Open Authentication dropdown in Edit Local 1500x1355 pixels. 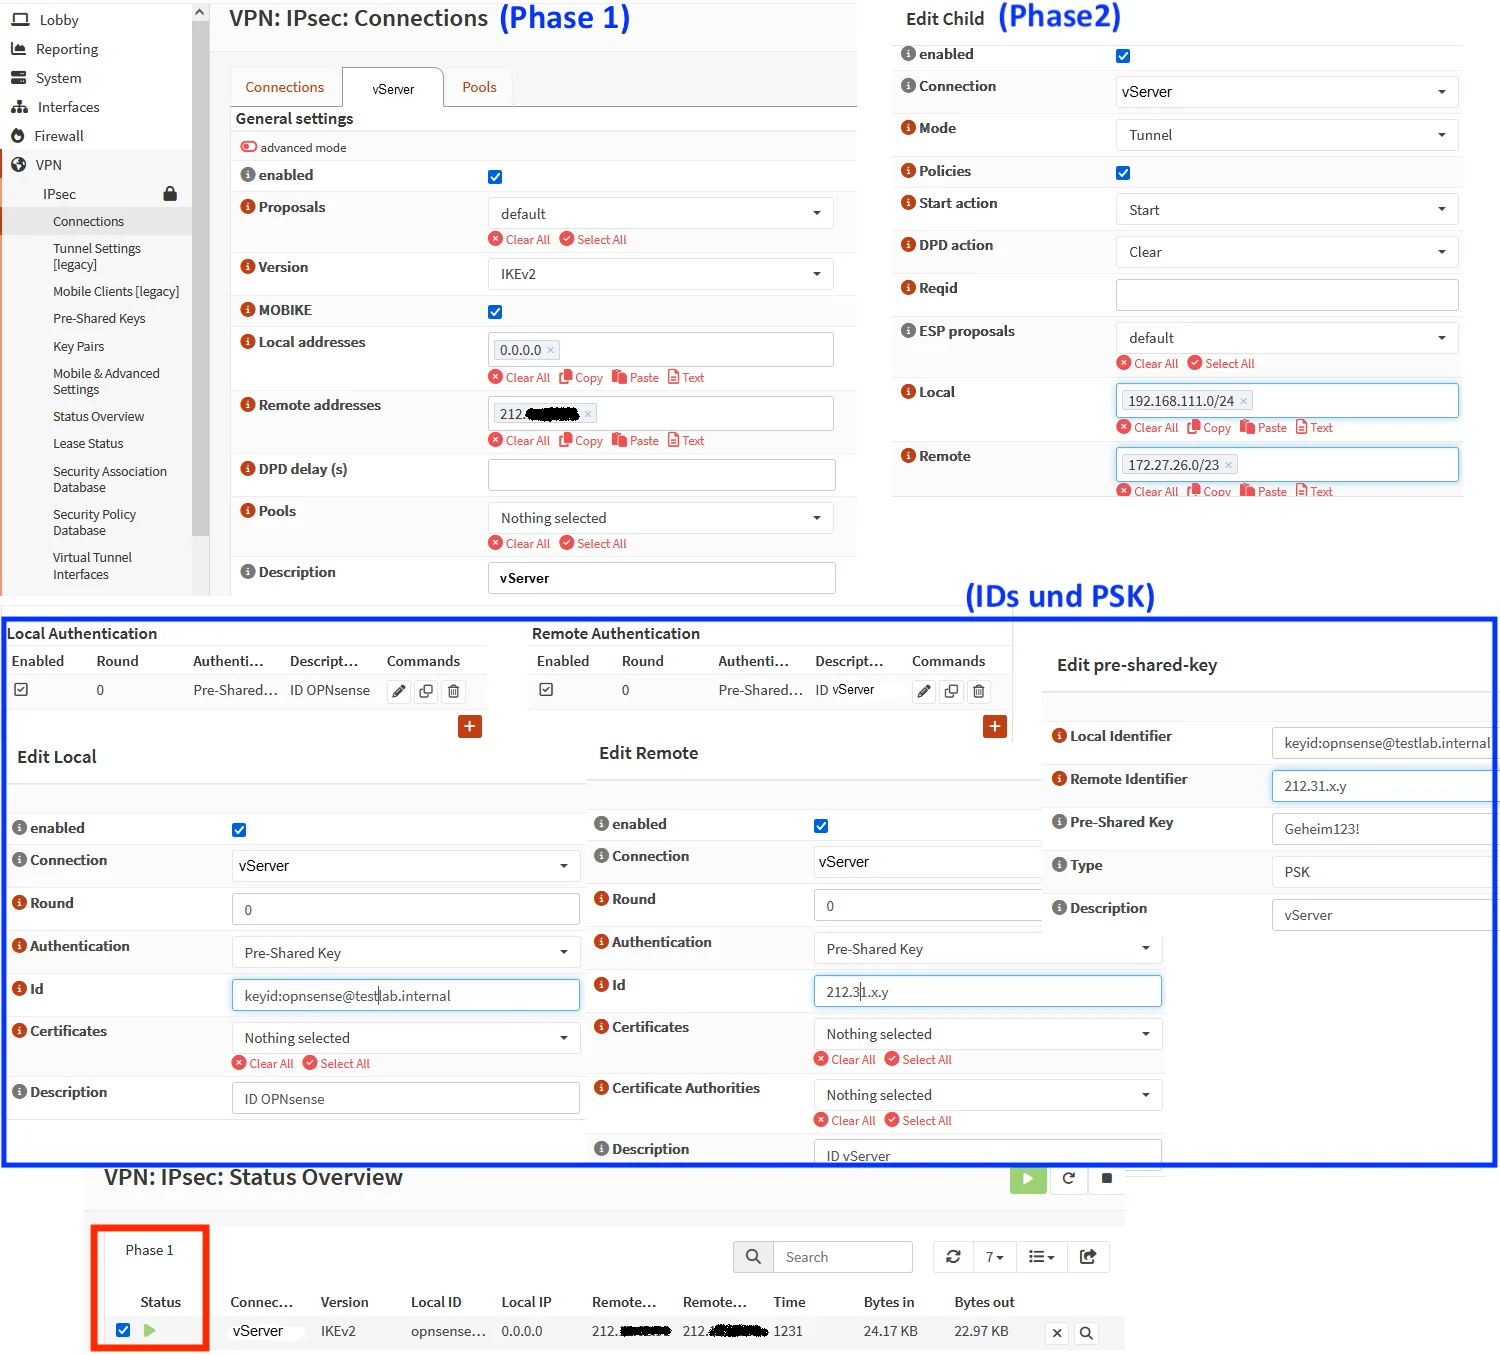[406, 953]
